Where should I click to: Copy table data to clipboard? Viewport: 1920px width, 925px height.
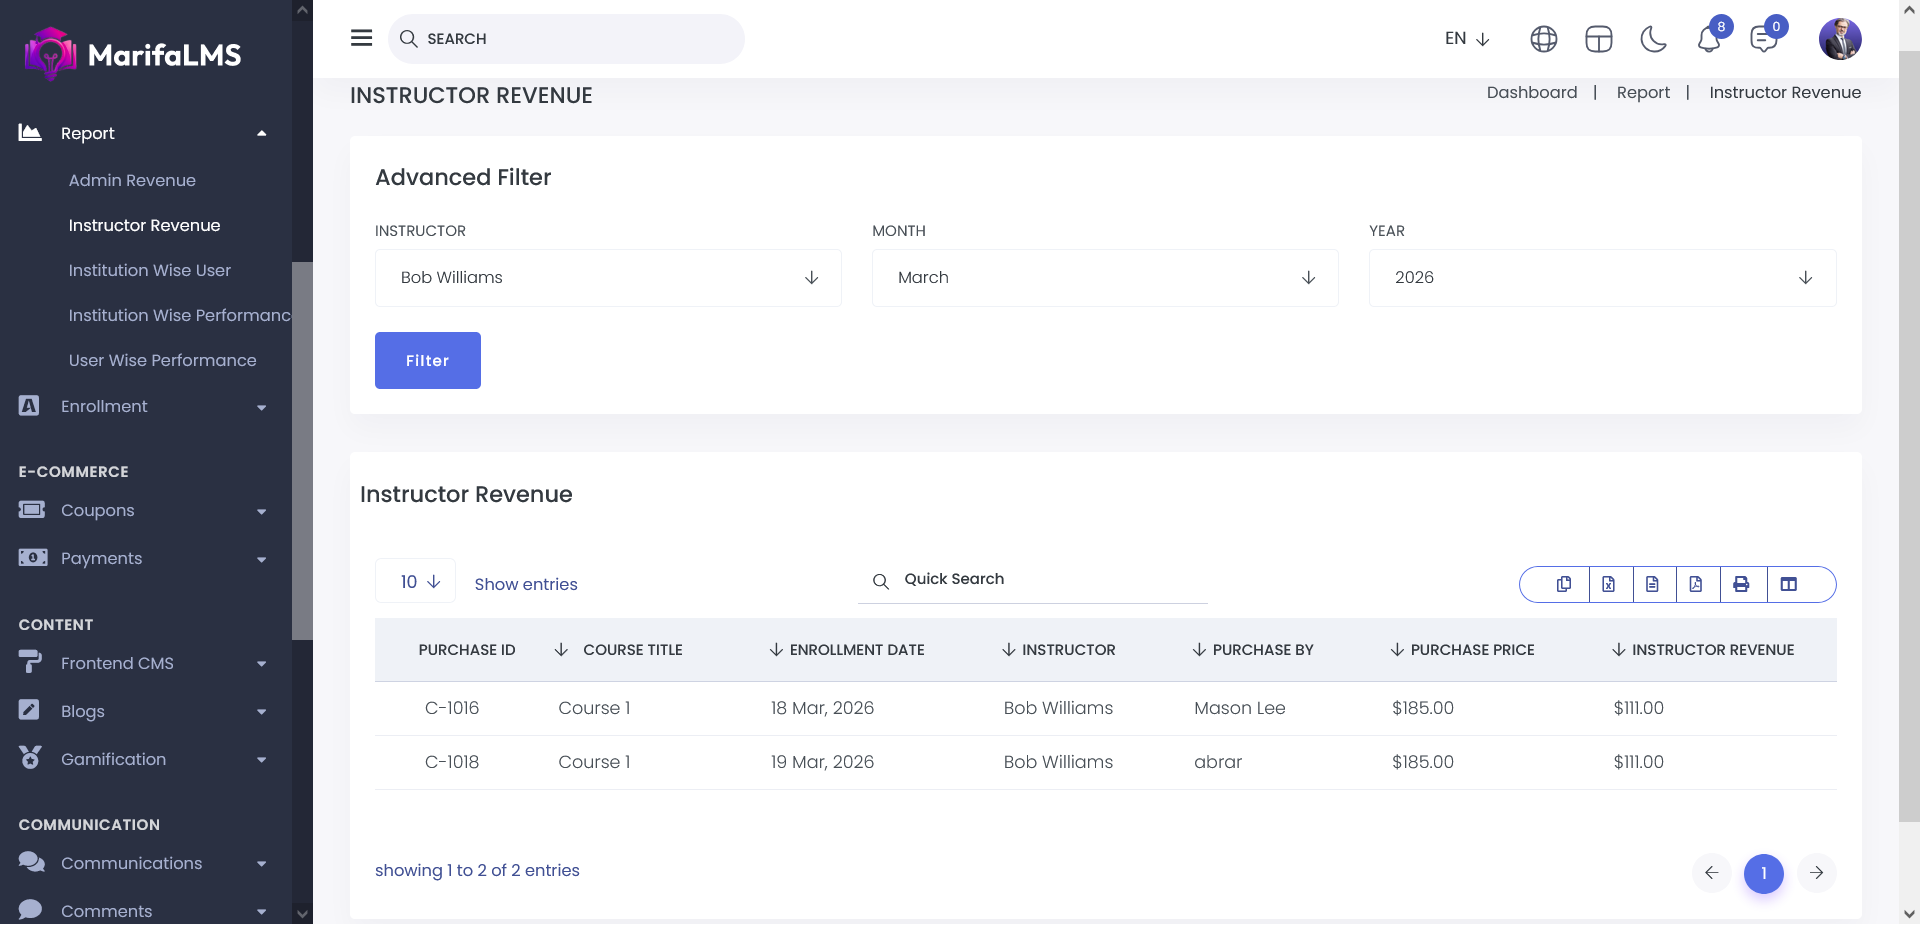click(x=1564, y=584)
